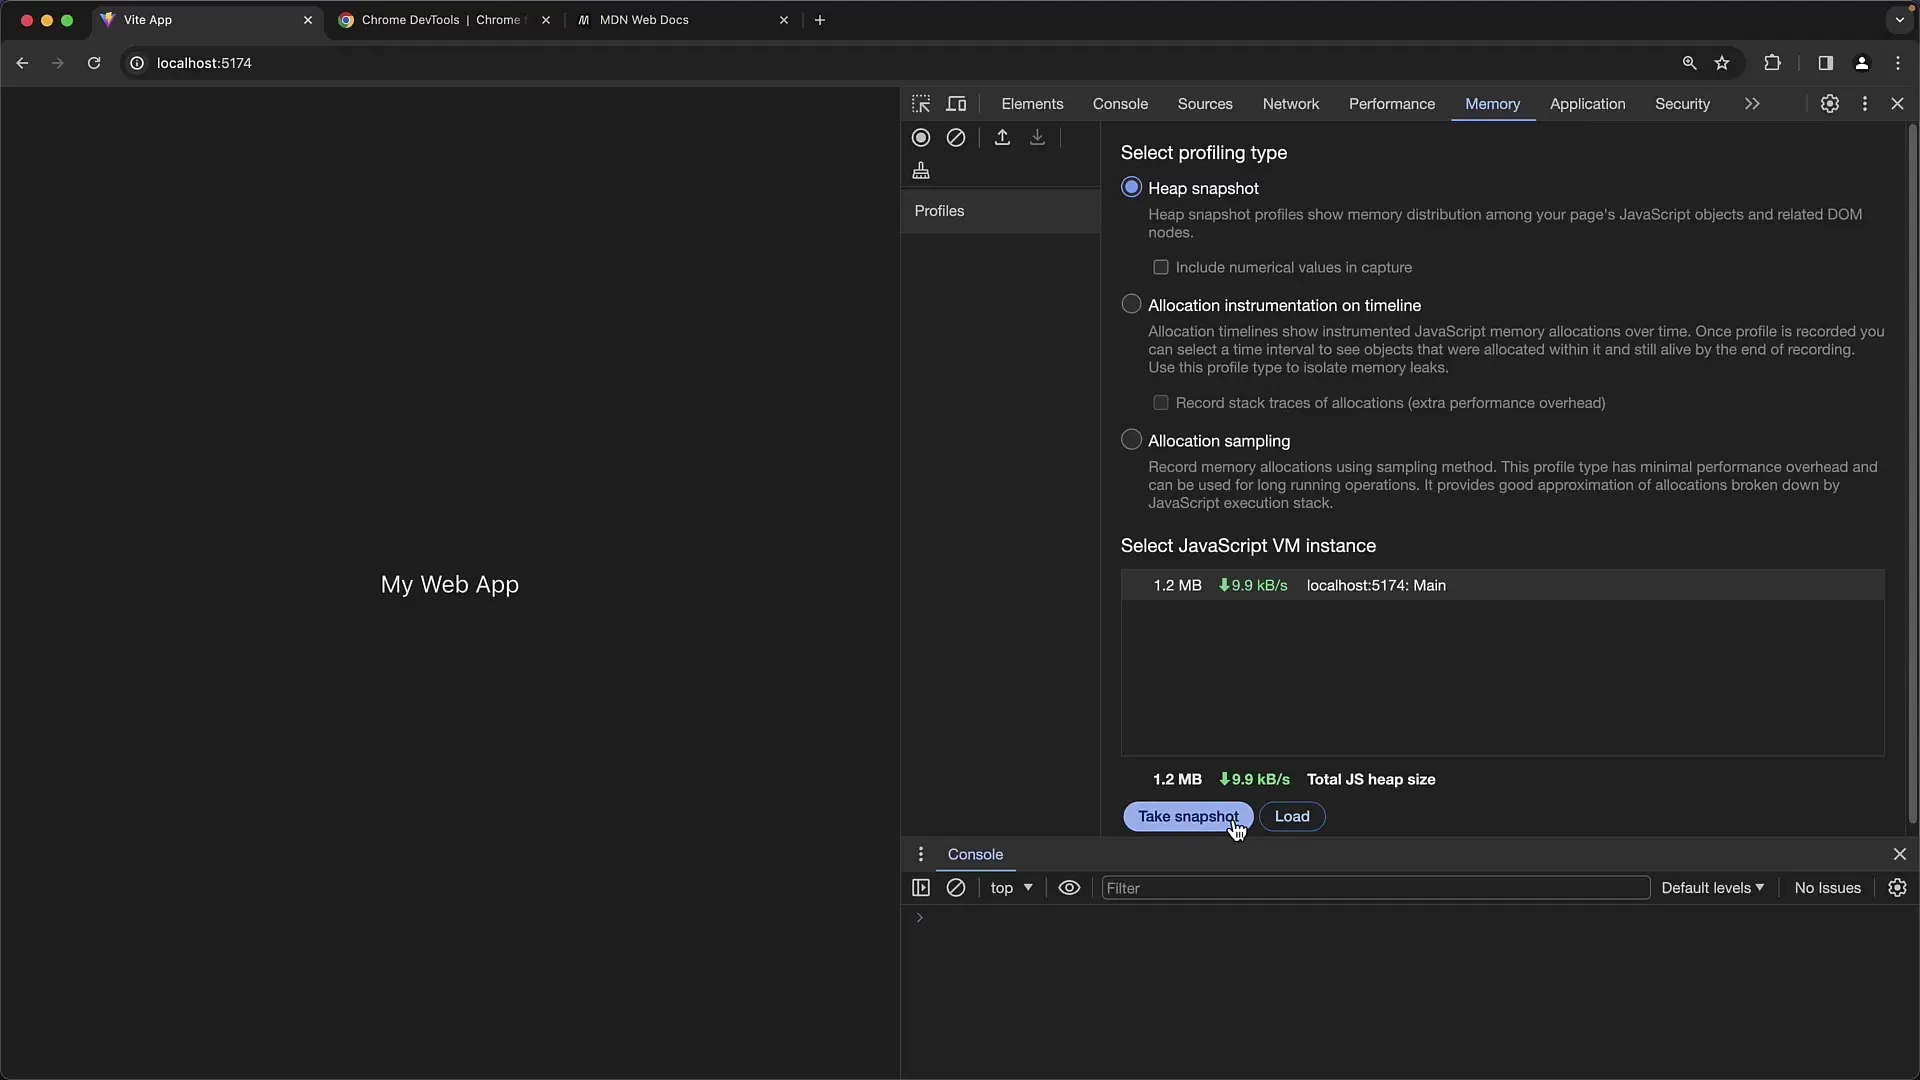The width and height of the screenshot is (1920, 1080).
Task: Open the Chrome three-dot main menu
Action: (1898, 63)
